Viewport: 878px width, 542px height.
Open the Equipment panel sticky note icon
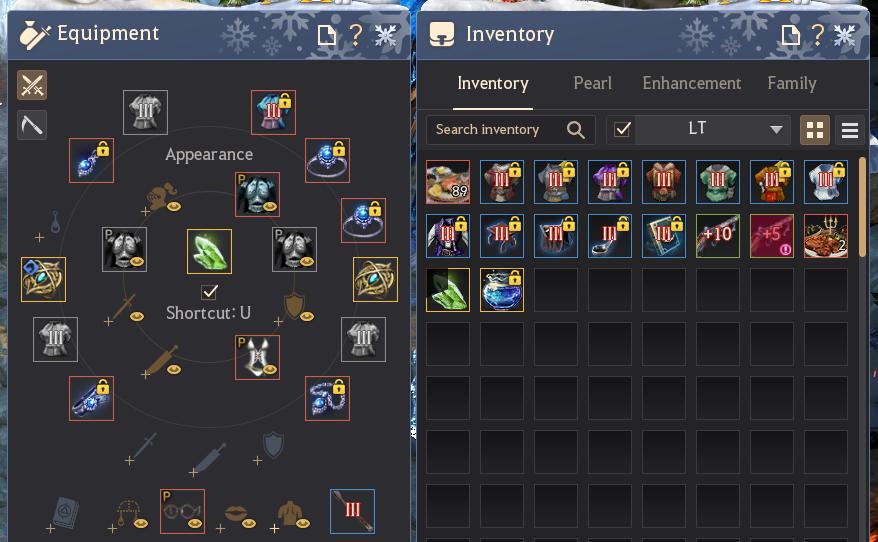[x=326, y=36]
